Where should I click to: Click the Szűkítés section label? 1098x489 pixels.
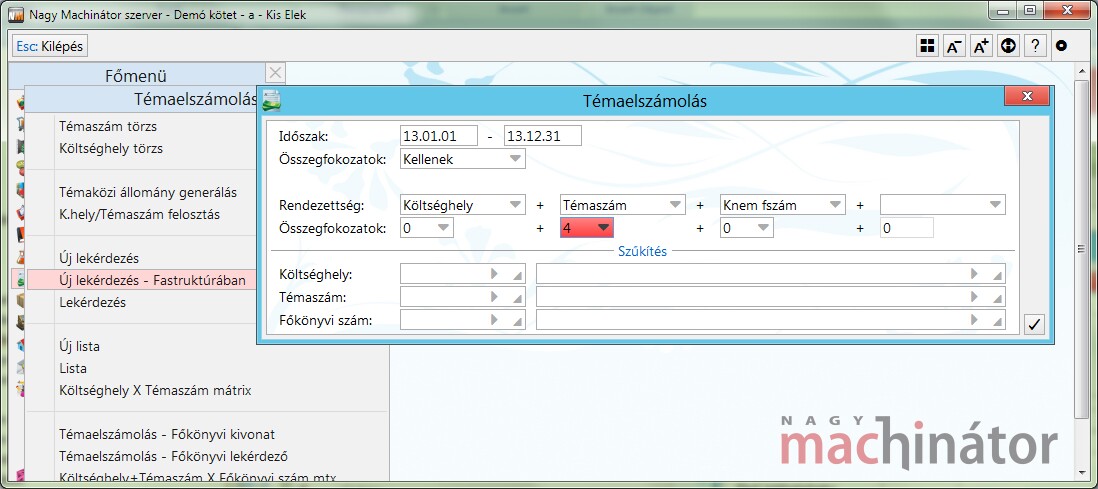pos(642,252)
